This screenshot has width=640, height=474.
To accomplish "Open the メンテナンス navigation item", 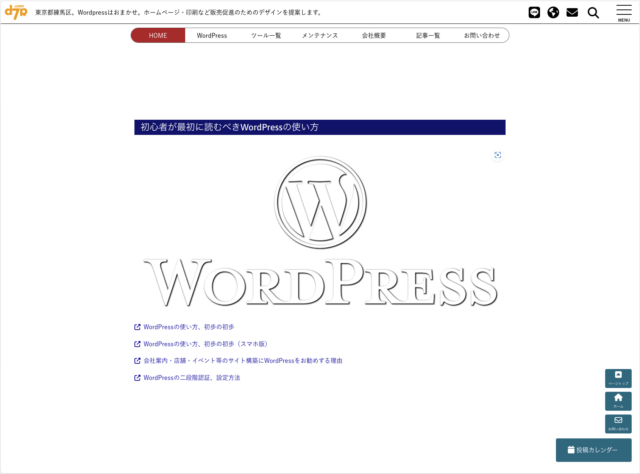I will point(320,36).
